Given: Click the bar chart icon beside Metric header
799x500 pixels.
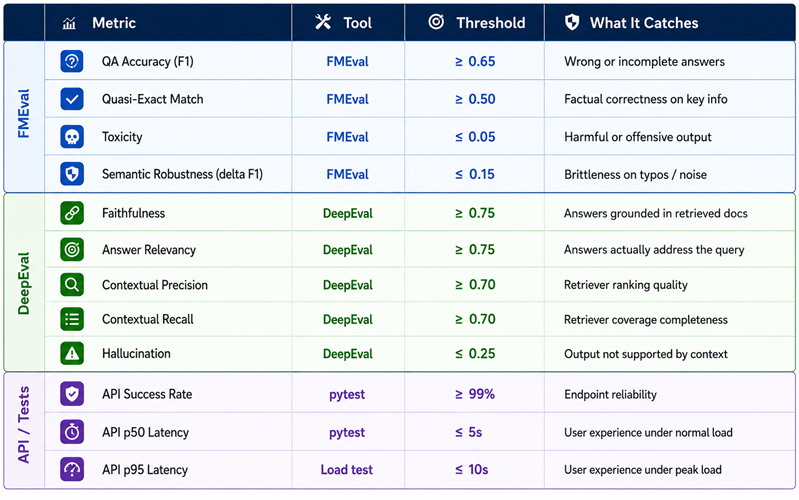Looking at the screenshot, I should [x=69, y=23].
